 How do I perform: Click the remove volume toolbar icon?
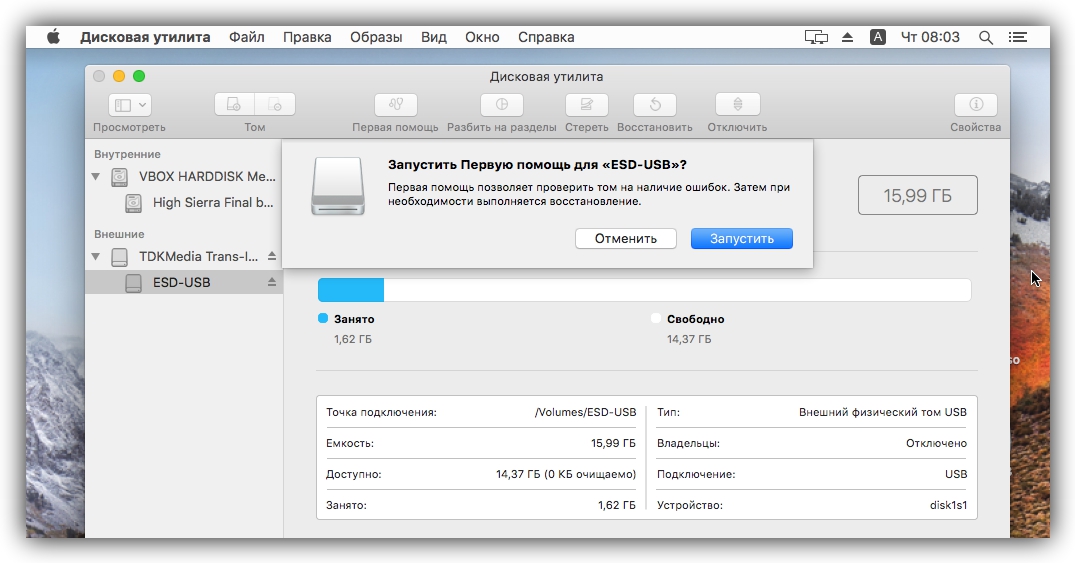click(275, 104)
